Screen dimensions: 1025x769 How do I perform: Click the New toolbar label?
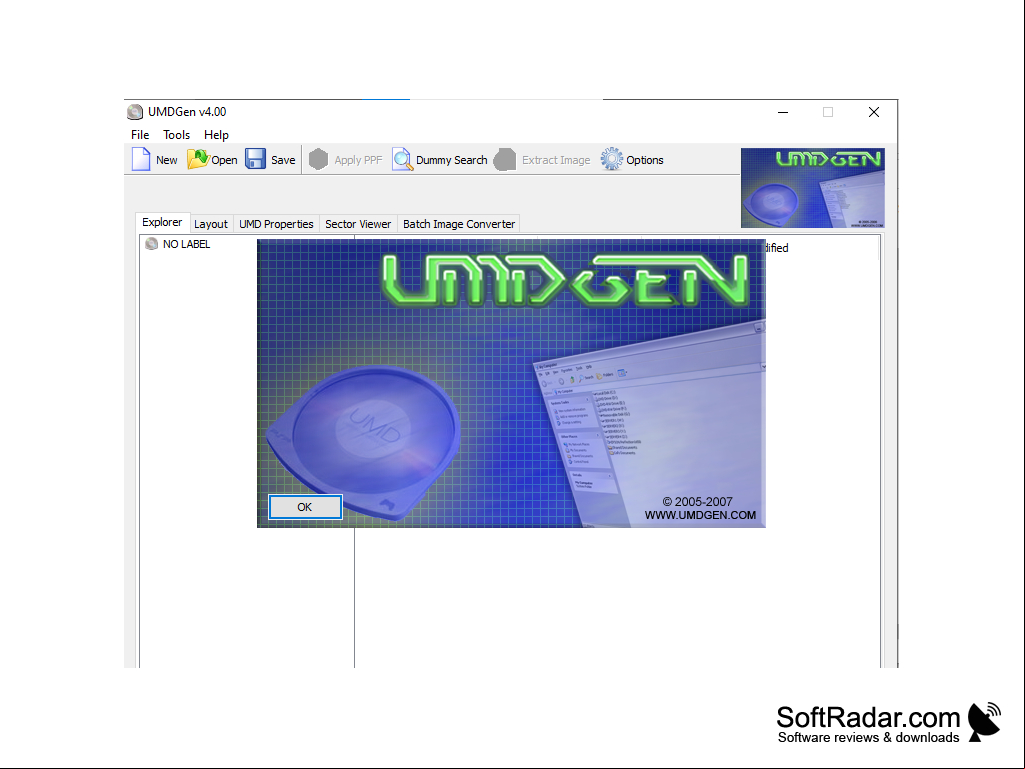tap(167, 160)
